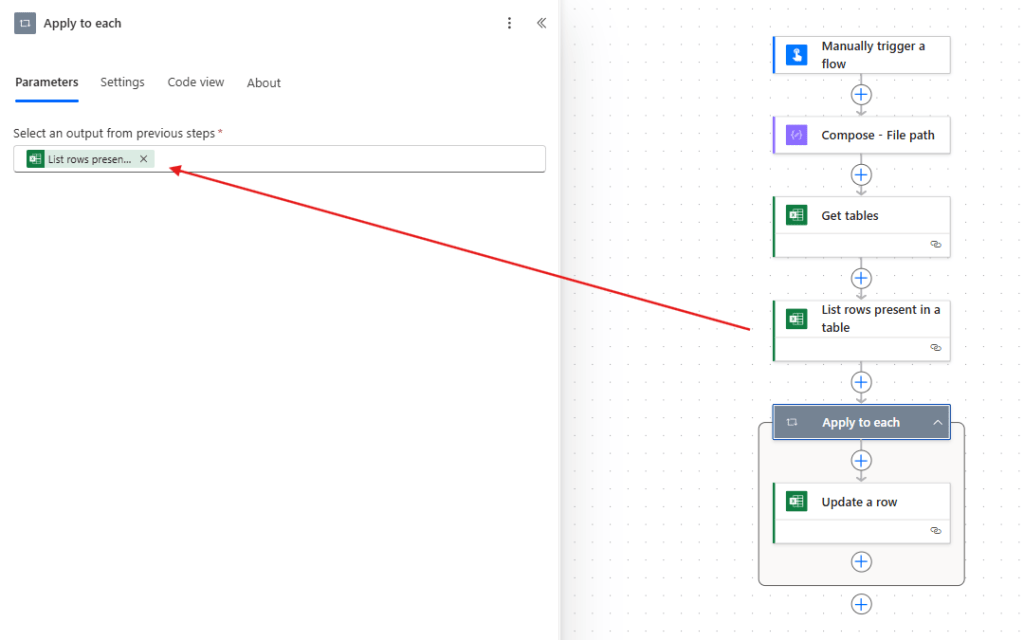View the About tab
This screenshot has height=640, width=1024.
[x=263, y=82]
